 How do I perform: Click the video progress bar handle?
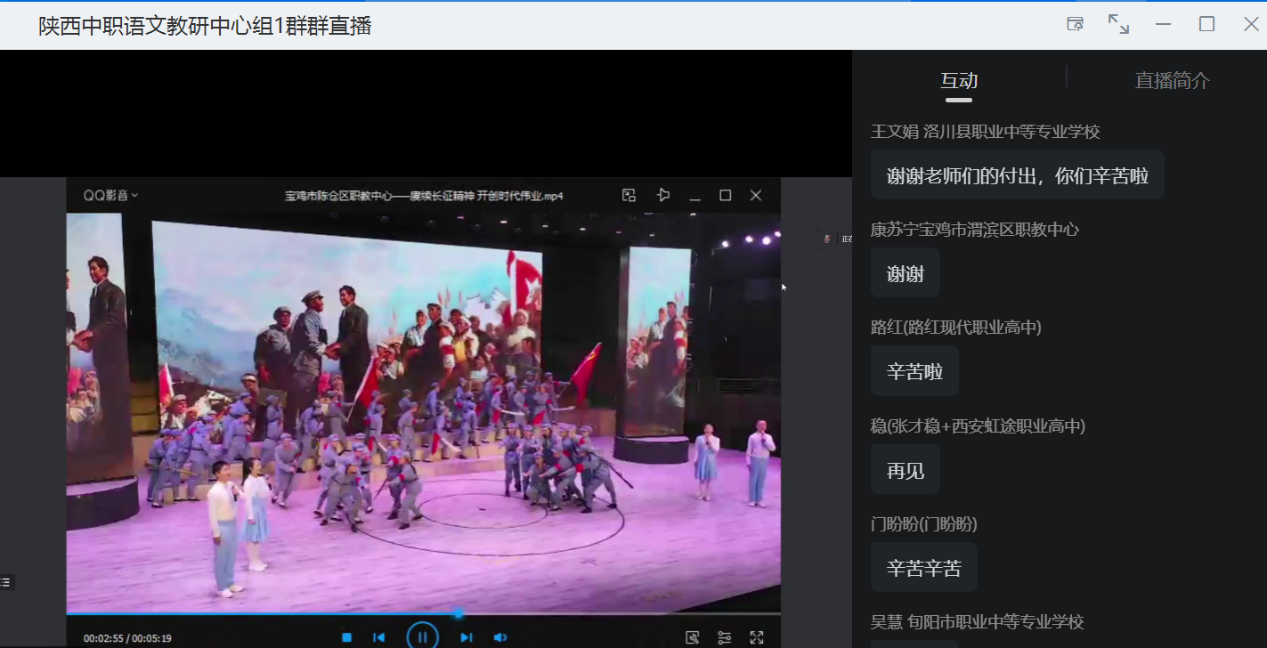458,613
